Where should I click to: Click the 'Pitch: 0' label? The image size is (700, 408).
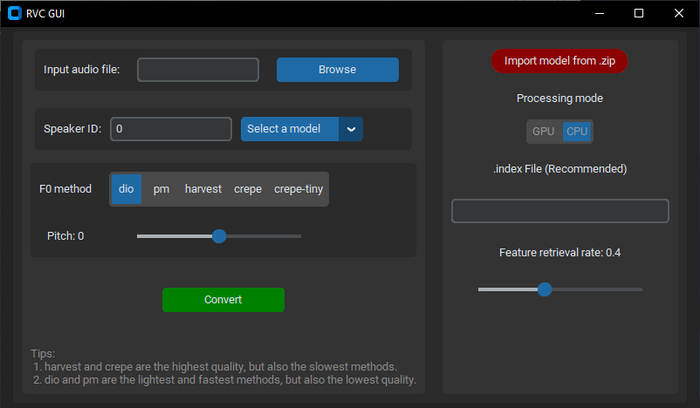[65, 236]
